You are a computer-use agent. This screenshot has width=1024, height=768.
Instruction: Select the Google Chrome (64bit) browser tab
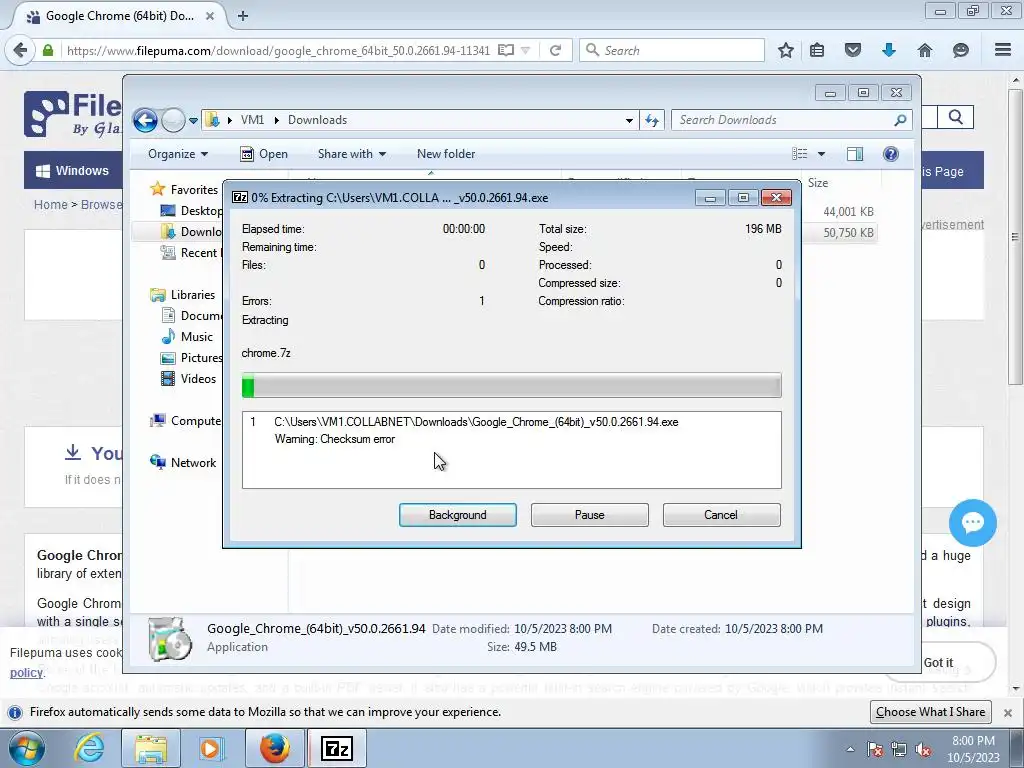click(x=119, y=16)
